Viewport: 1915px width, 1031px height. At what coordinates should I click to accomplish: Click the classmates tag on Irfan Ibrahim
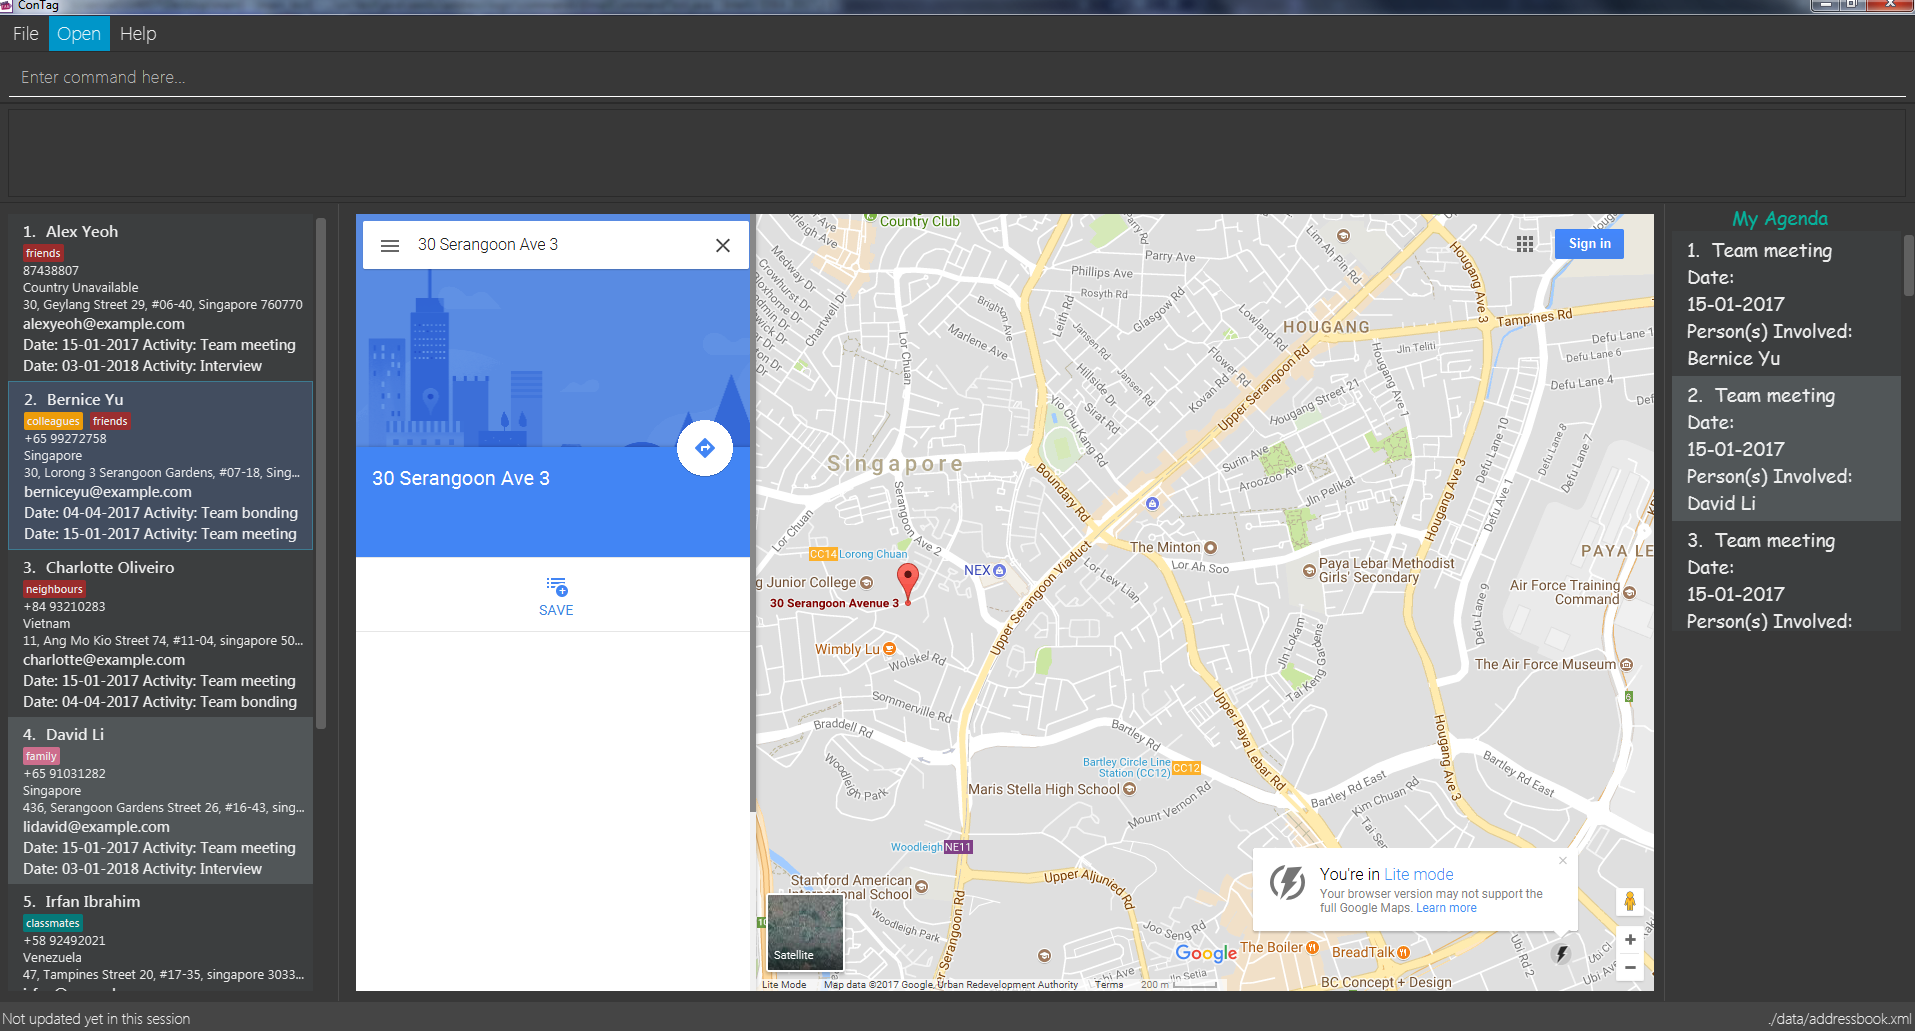[x=52, y=923]
